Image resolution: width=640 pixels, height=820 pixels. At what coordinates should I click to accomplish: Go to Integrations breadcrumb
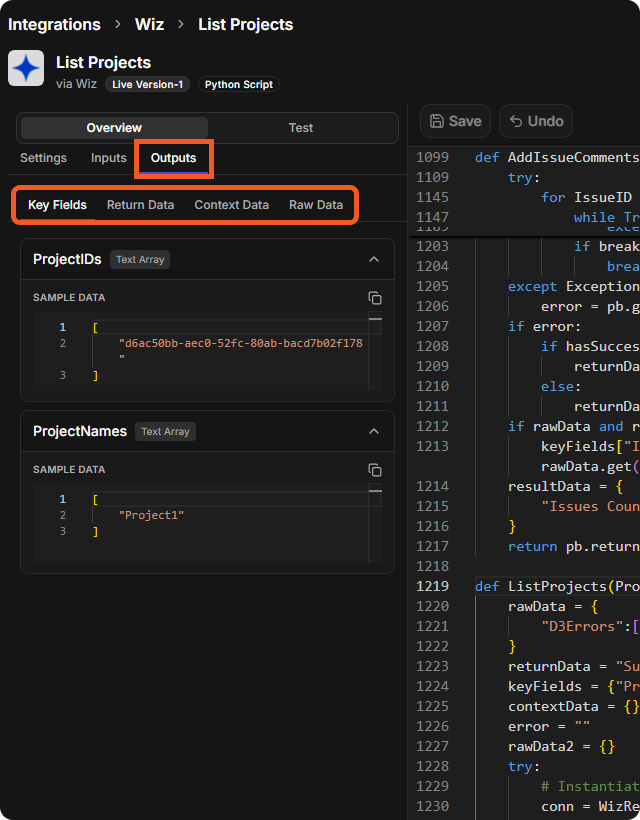[x=54, y=25]
